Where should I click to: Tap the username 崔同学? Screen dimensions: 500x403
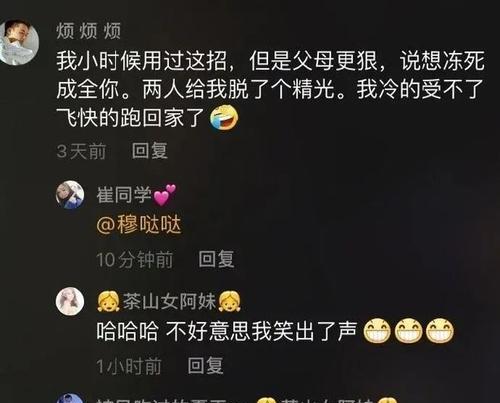pyautogui.click(x=124, y=195)
